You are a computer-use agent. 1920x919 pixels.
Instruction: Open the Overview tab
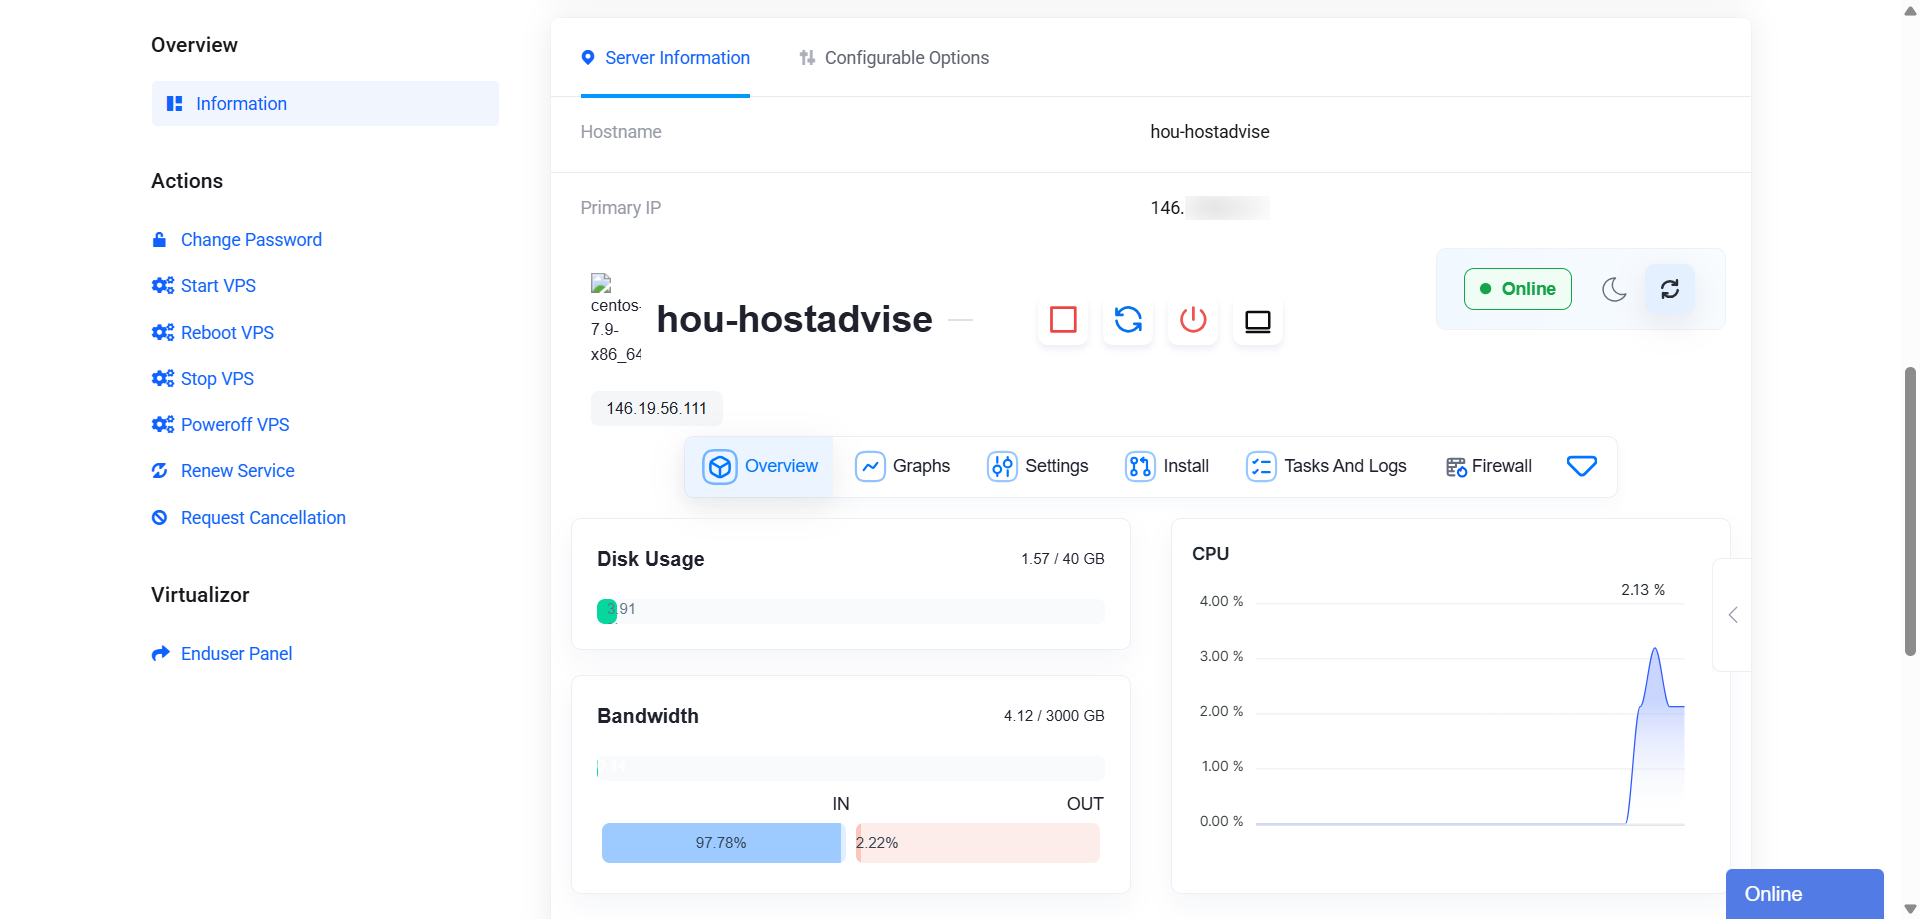click(760, 466)
